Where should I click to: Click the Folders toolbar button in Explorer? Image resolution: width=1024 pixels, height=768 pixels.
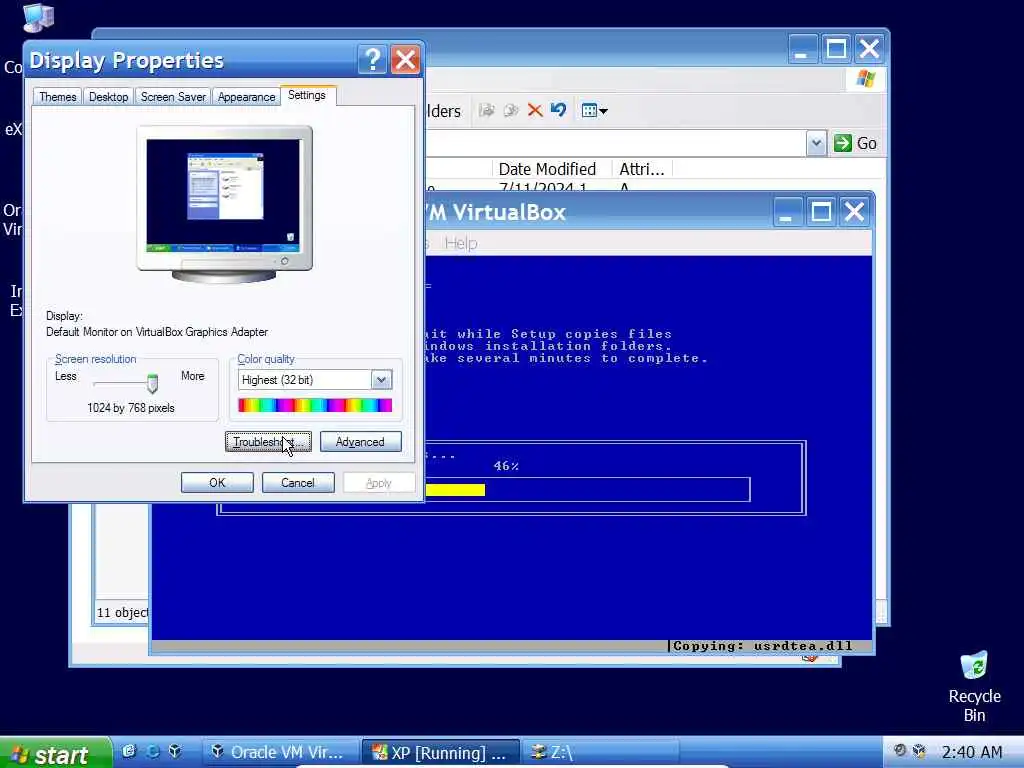coord(443,111)
